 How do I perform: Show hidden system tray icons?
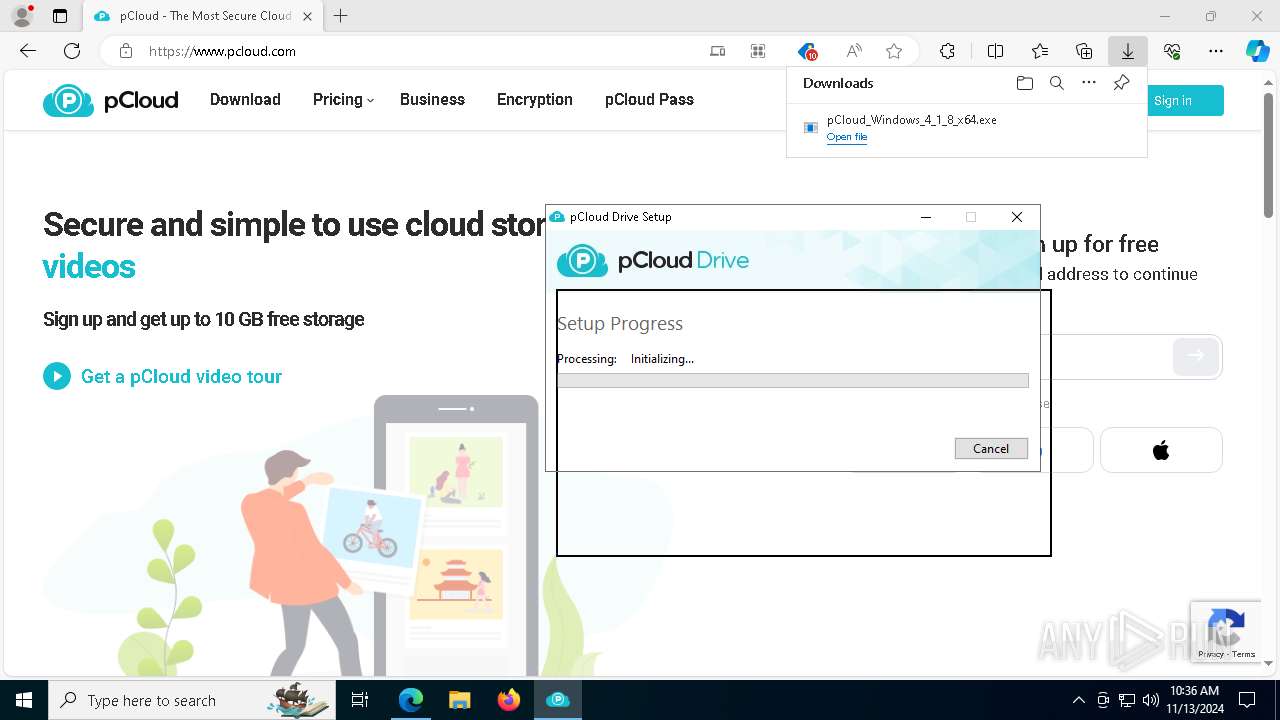(x=1078, y=700)
